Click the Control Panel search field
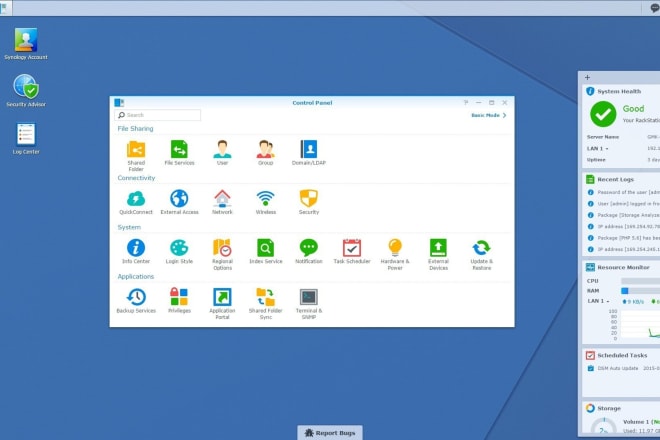660x440 pixels. coord(157,115)
